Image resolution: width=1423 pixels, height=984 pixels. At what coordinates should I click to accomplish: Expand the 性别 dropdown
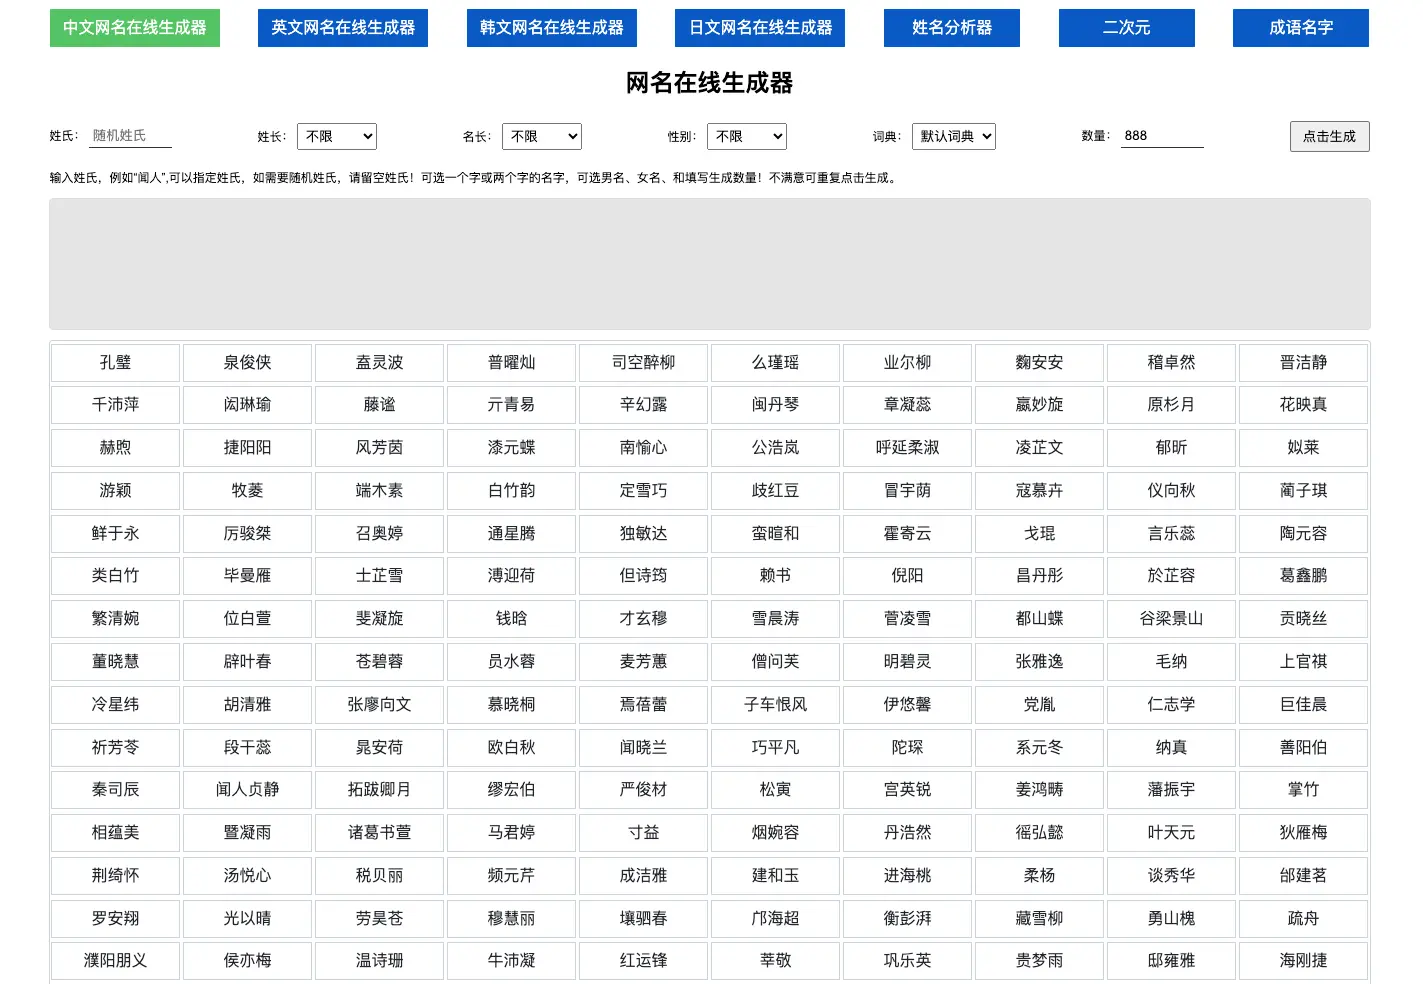(x=747, y=136)
